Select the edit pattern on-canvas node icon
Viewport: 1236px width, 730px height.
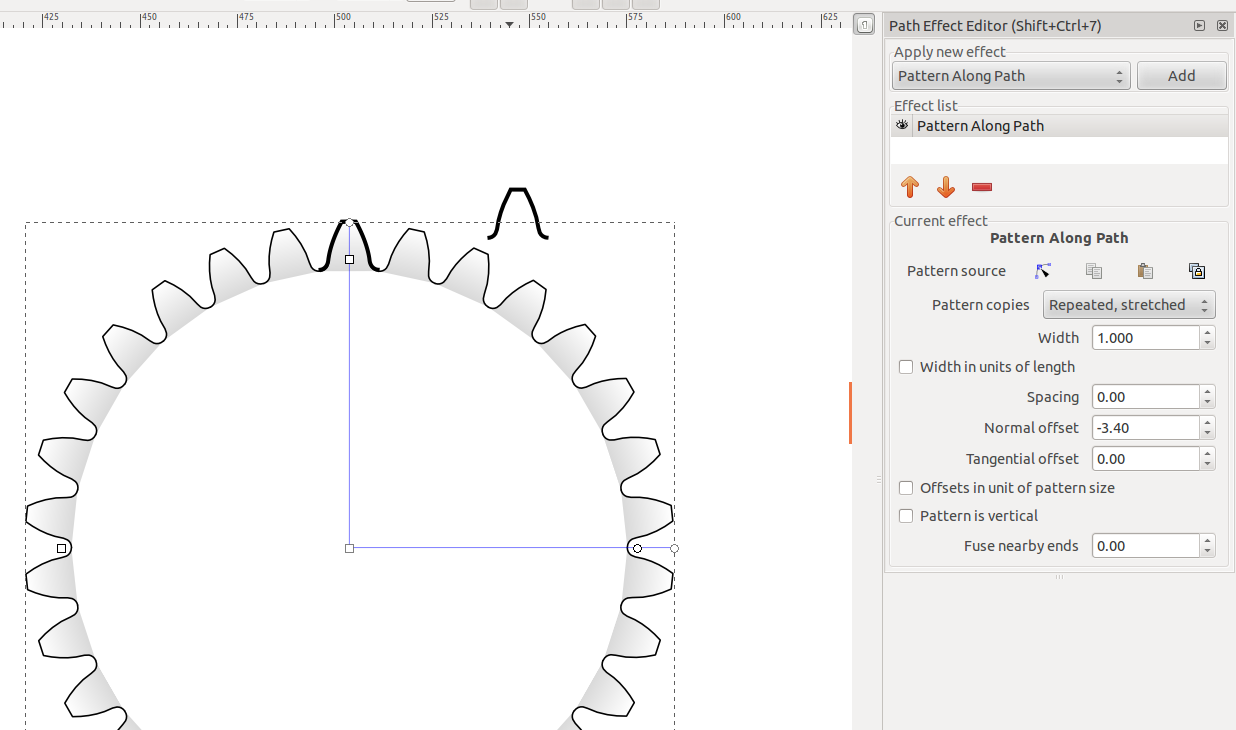(1042, 270)
